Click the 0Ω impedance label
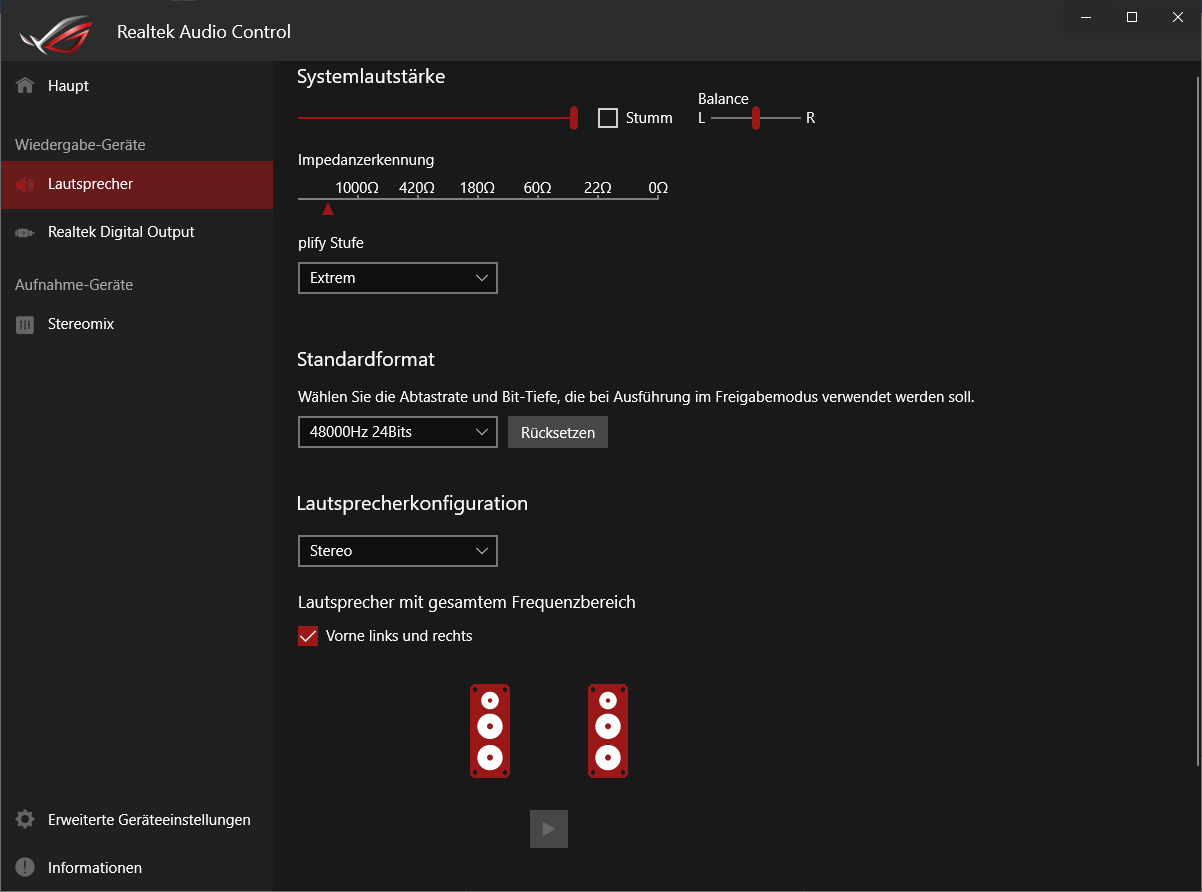The width and height of the screenshot is (1202, 892). (658, 188)
